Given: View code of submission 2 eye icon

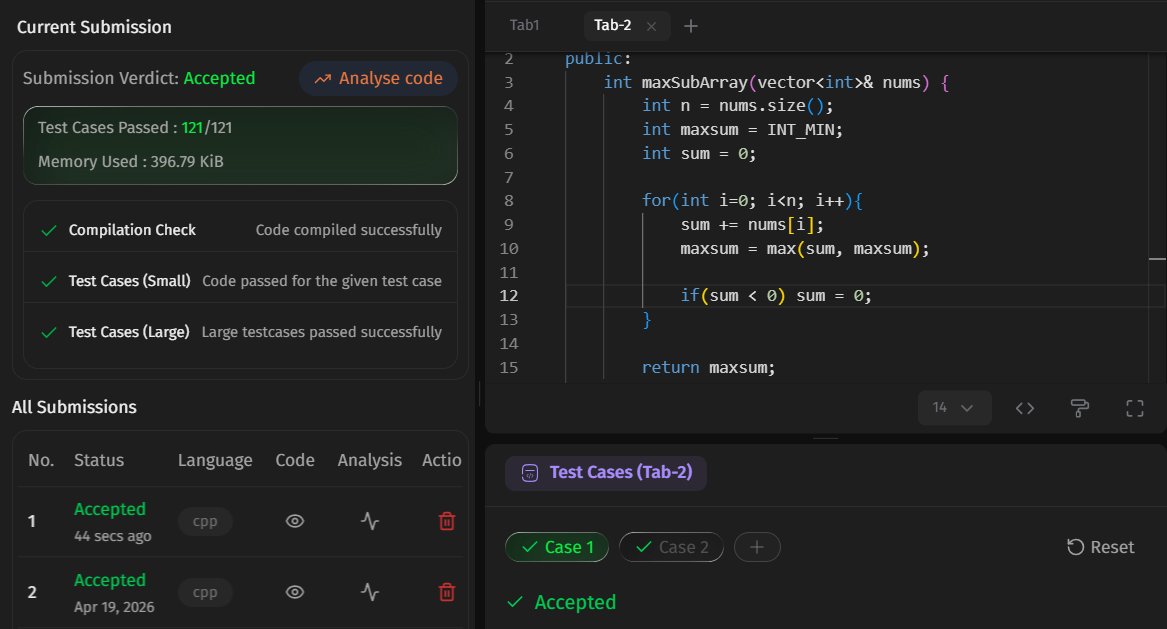Looking at the screenshot, I should pos(295,592).
